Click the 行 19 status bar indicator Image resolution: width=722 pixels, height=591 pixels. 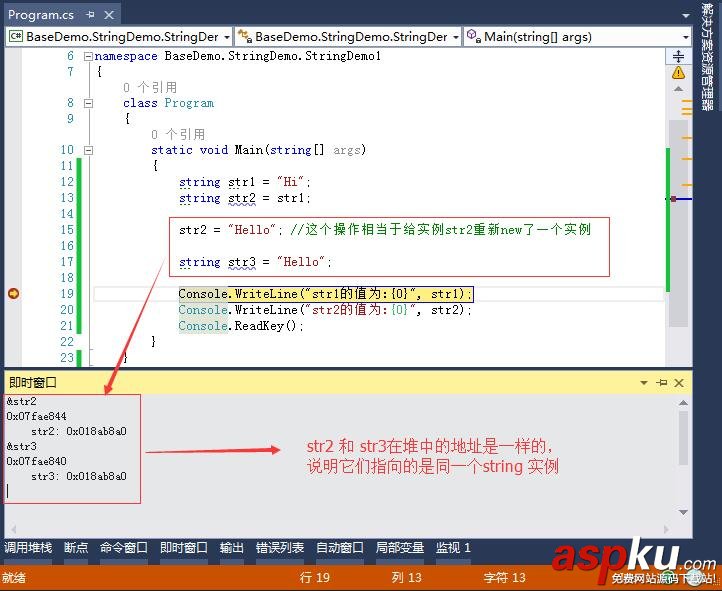click(315, 577)
